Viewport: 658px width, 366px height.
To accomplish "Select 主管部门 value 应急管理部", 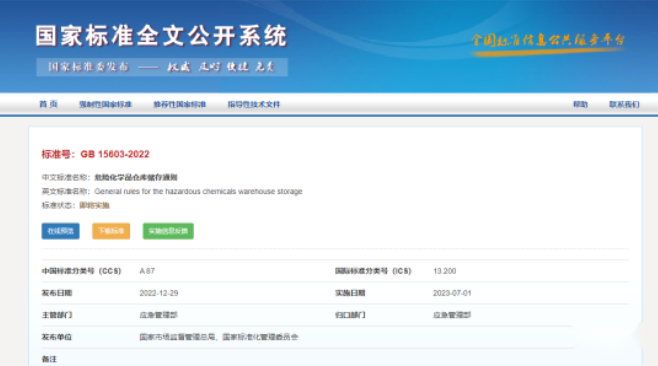I will [x=158, y=315].
